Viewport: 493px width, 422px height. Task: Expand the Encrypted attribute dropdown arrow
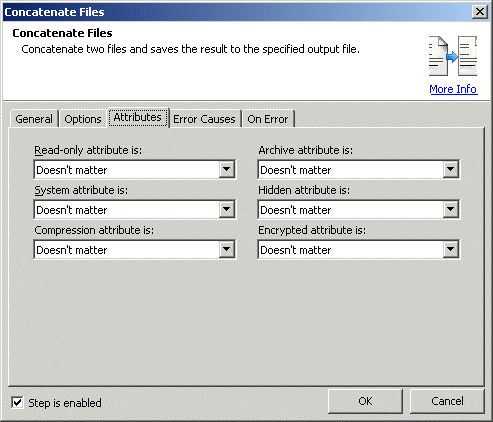[450, 249]
